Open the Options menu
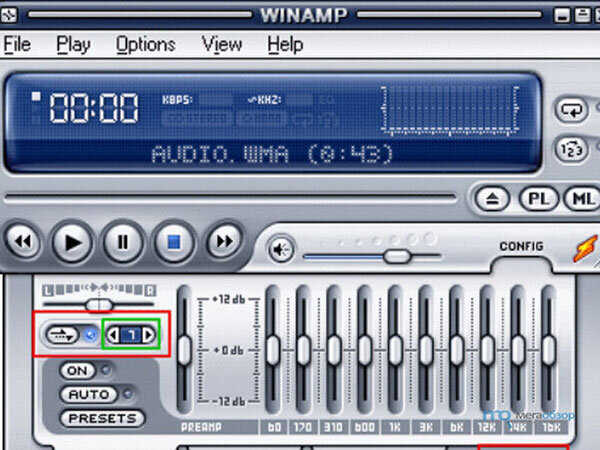 click(x=146, y=45)
